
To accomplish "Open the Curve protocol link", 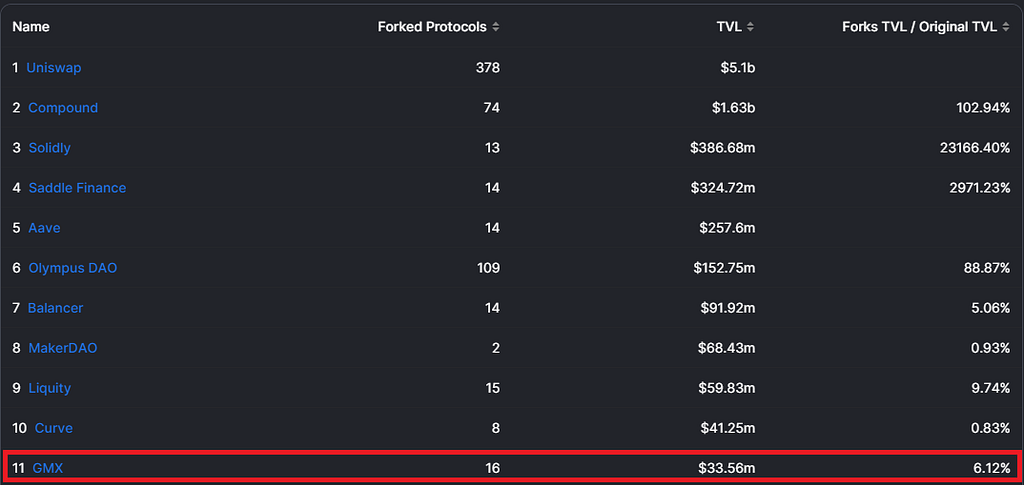I will coord(54,428).
